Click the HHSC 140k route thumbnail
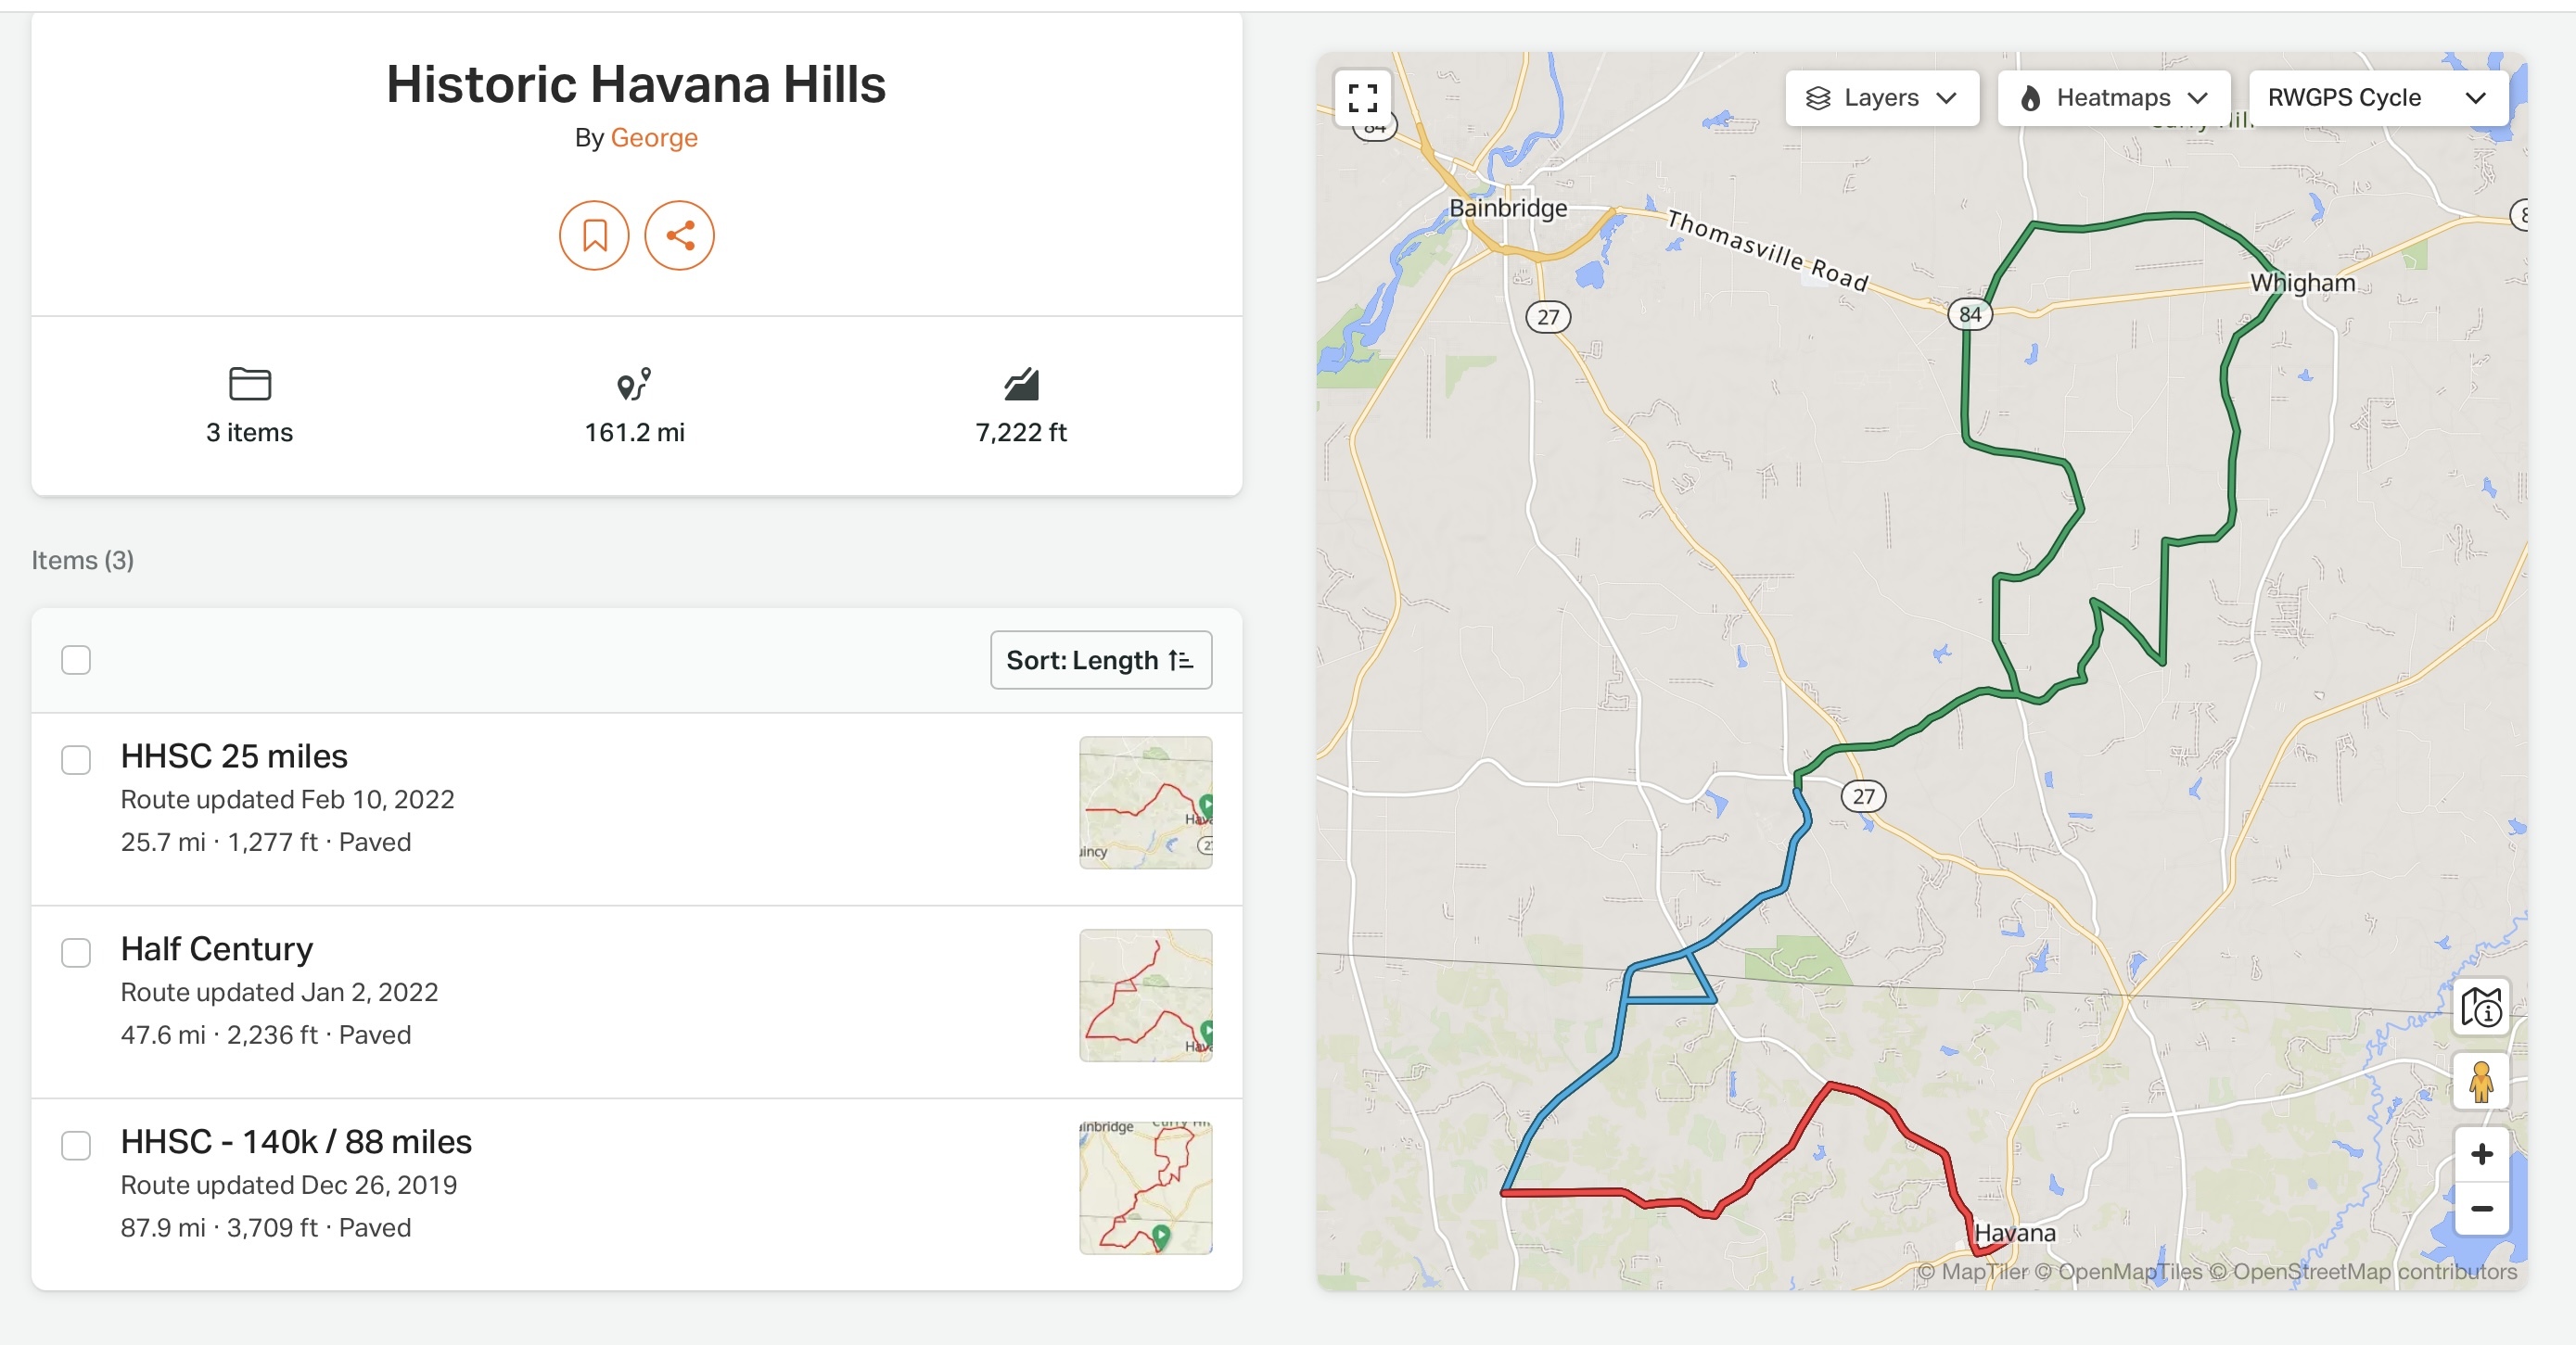This screenshot has width=2576, height=1345. pos(1146,1189)
